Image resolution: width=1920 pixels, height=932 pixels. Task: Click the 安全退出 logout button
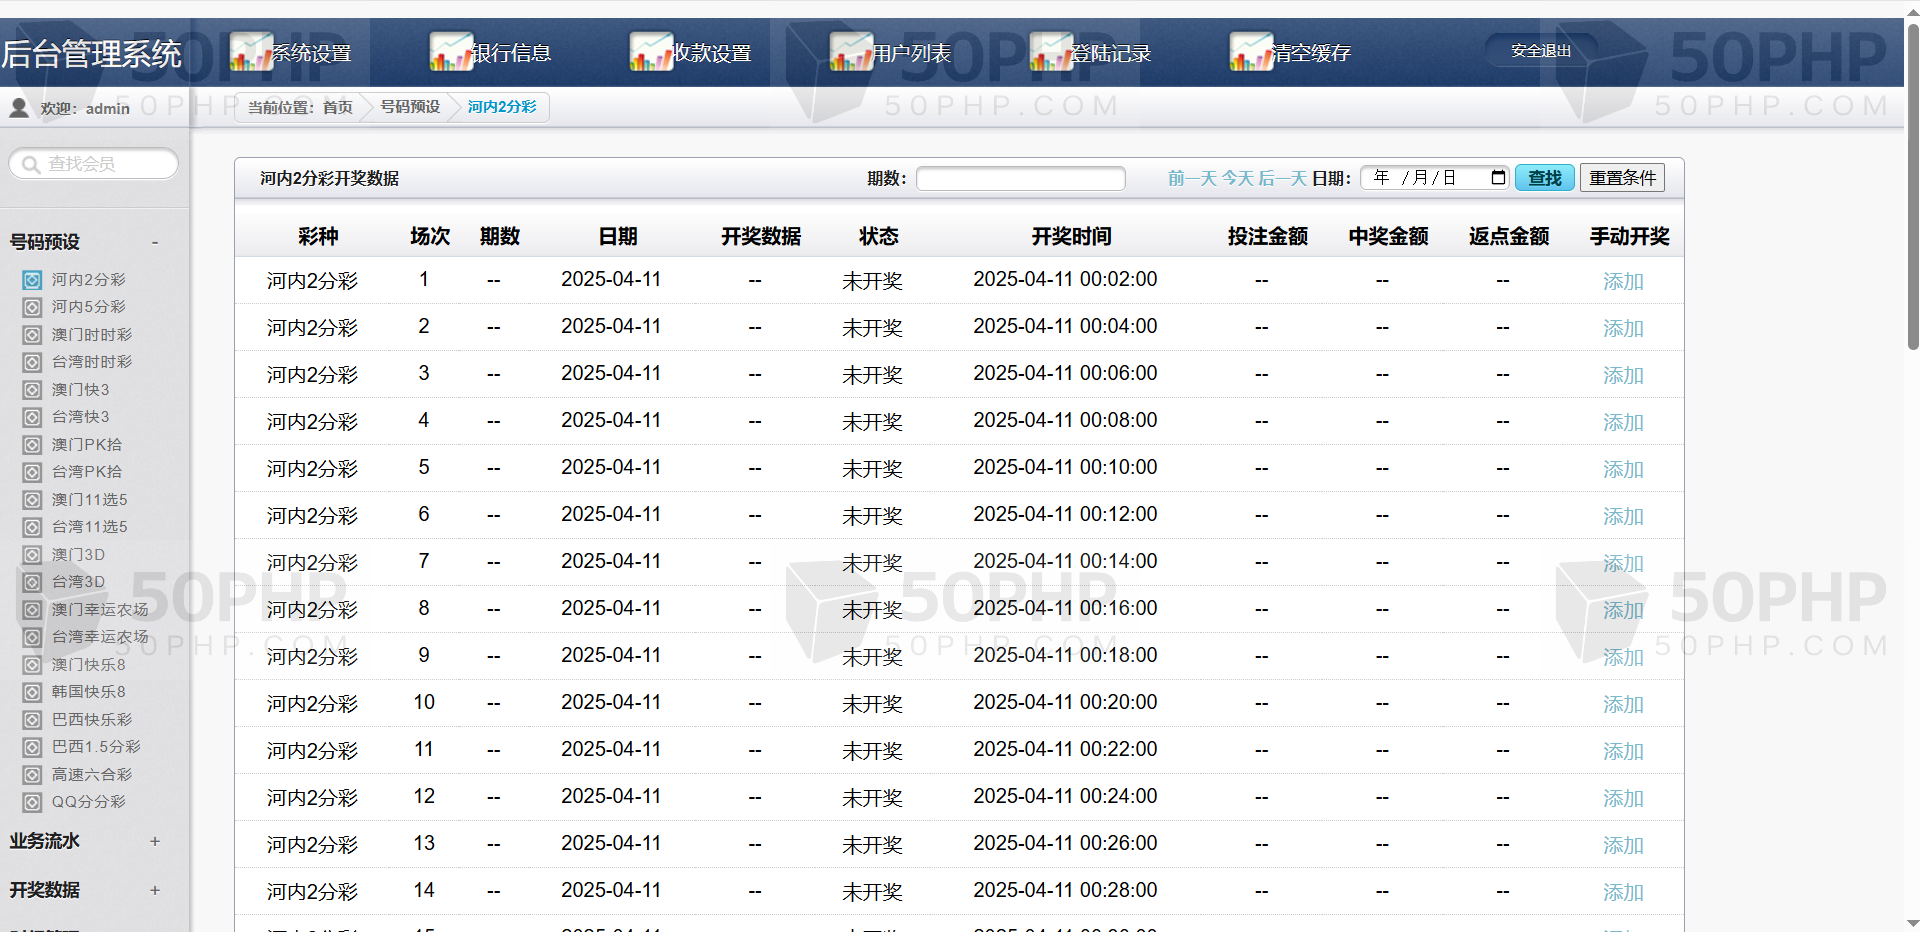point(1540,51)
